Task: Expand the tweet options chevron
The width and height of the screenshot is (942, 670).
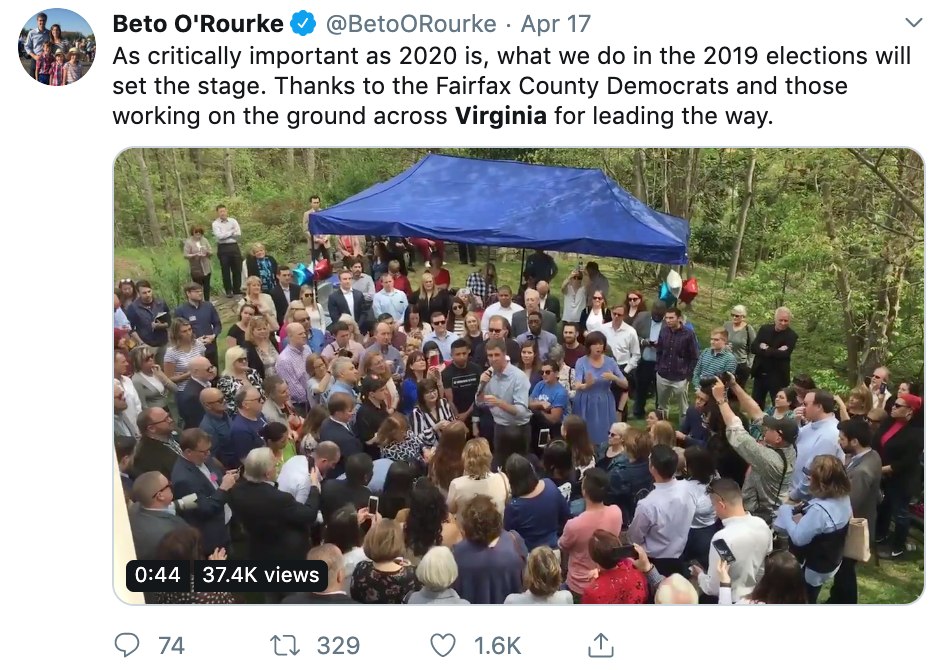Action: [x=913, y=22]
